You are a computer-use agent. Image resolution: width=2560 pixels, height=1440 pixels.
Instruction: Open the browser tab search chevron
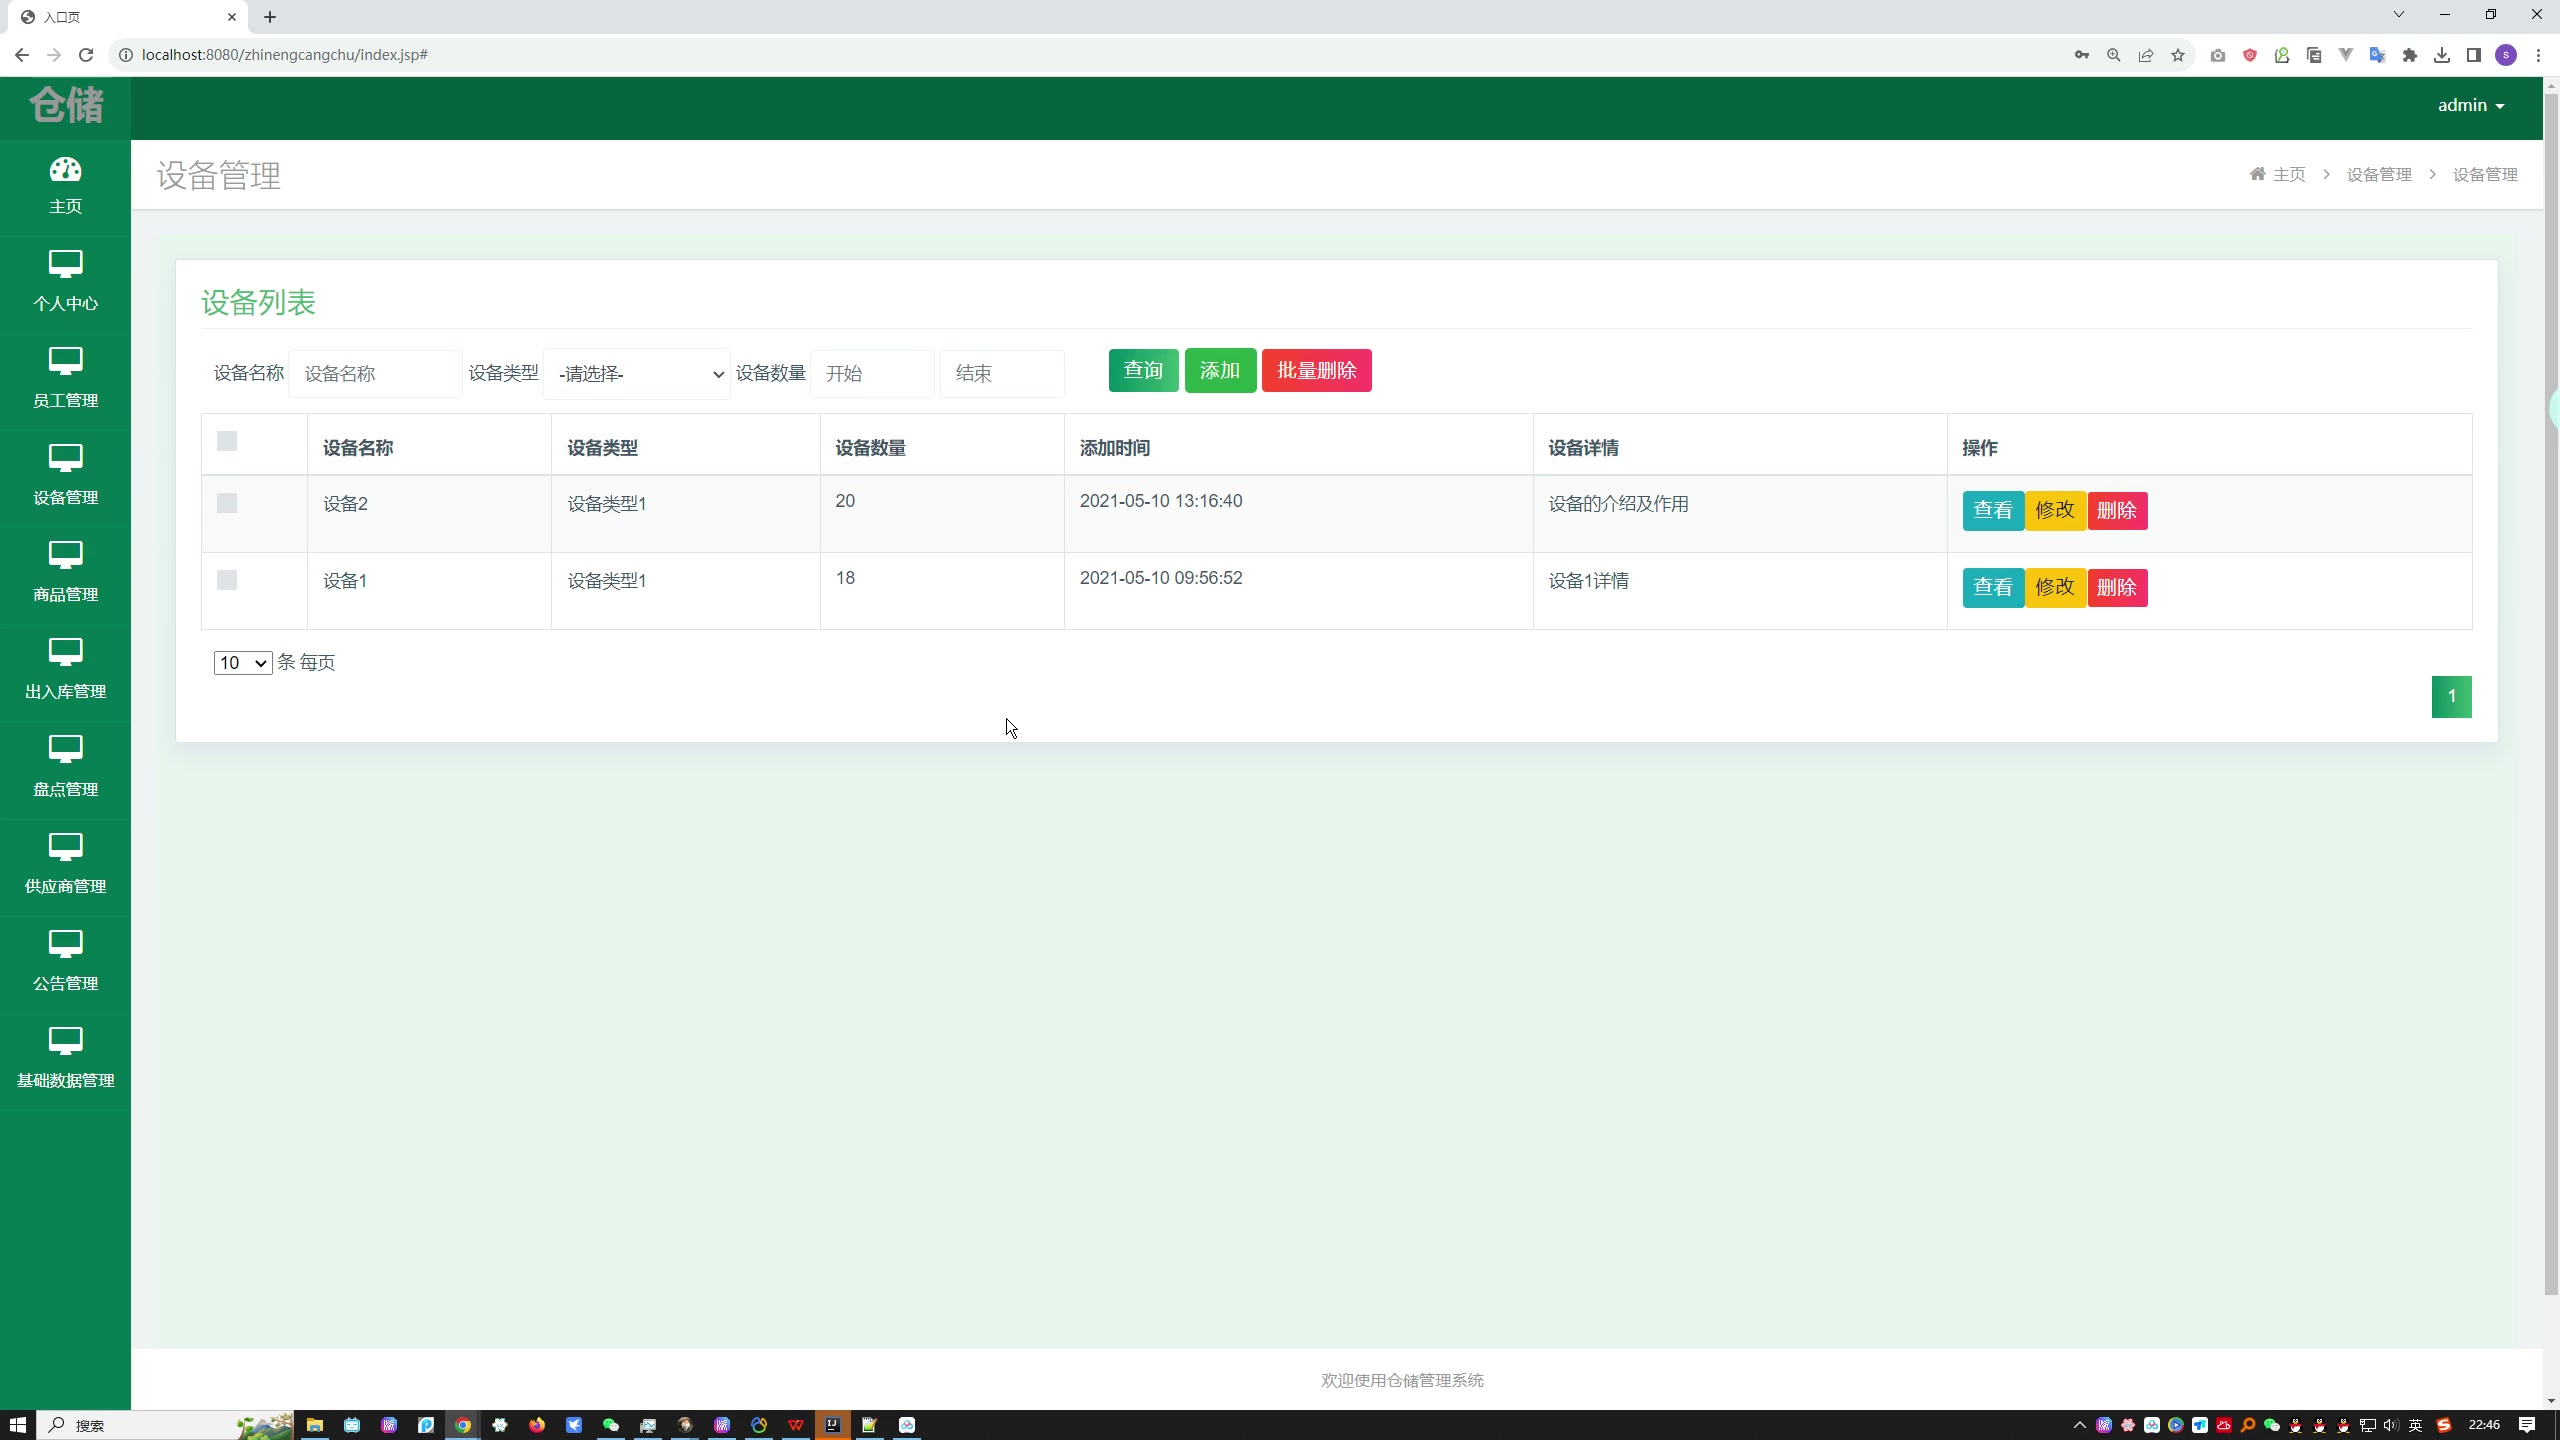tap(2398, 14)
